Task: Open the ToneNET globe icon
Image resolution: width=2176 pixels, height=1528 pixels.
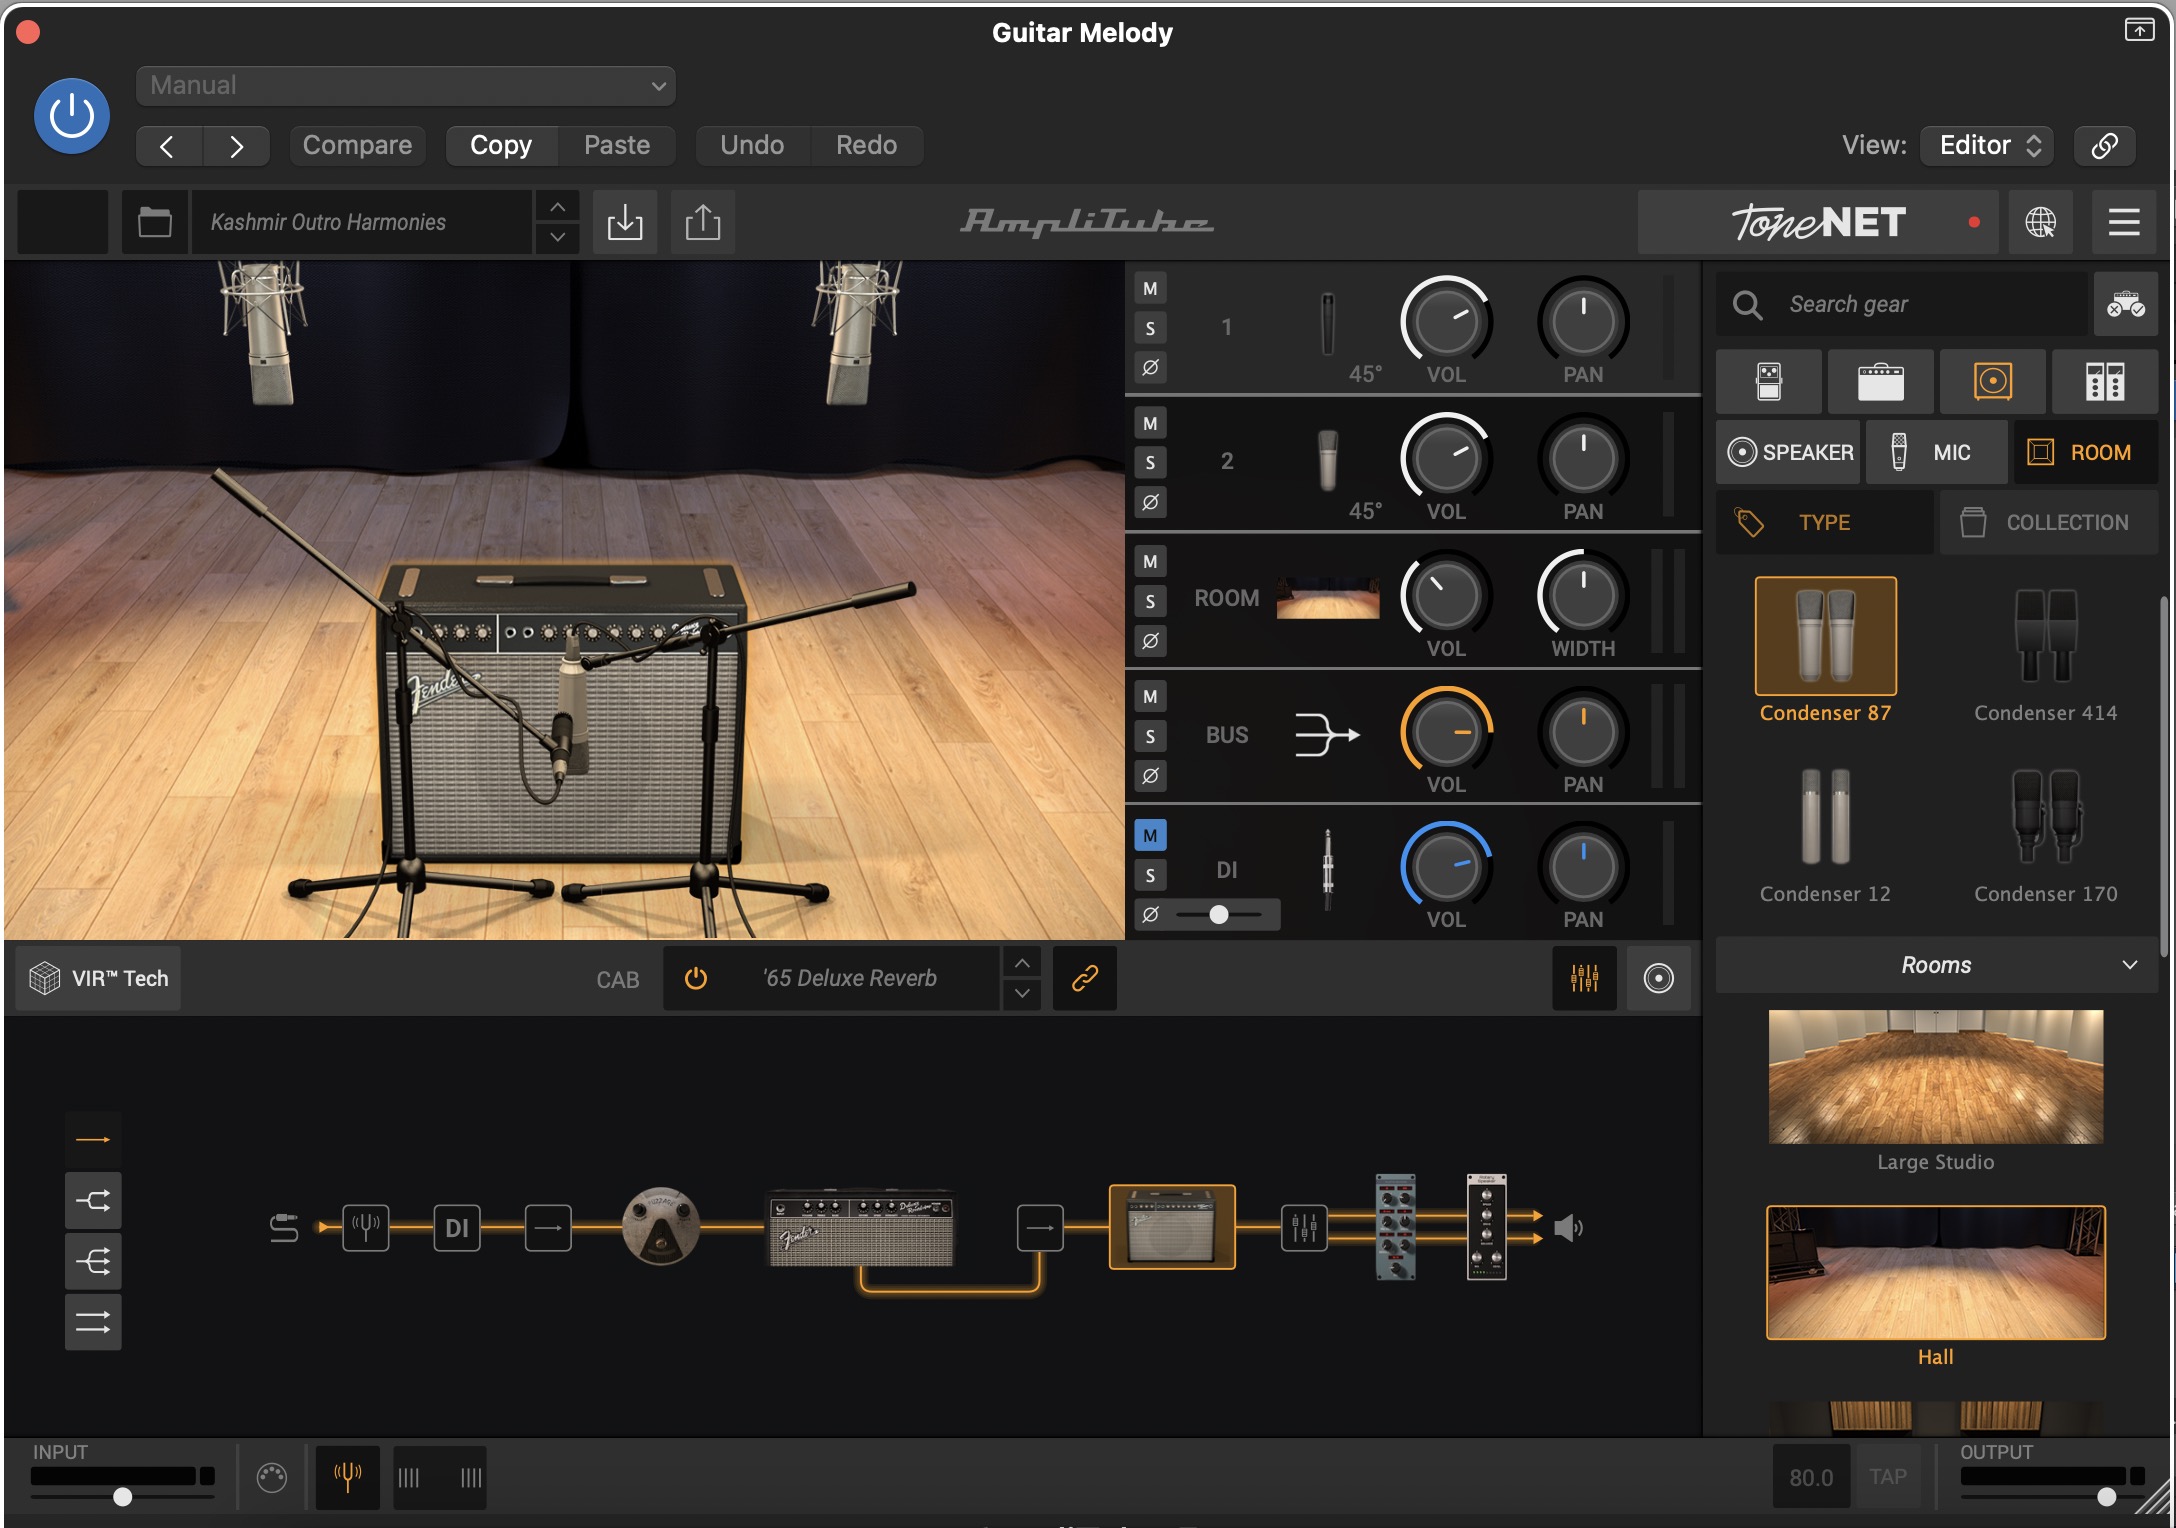Action: pos(2040,221)
